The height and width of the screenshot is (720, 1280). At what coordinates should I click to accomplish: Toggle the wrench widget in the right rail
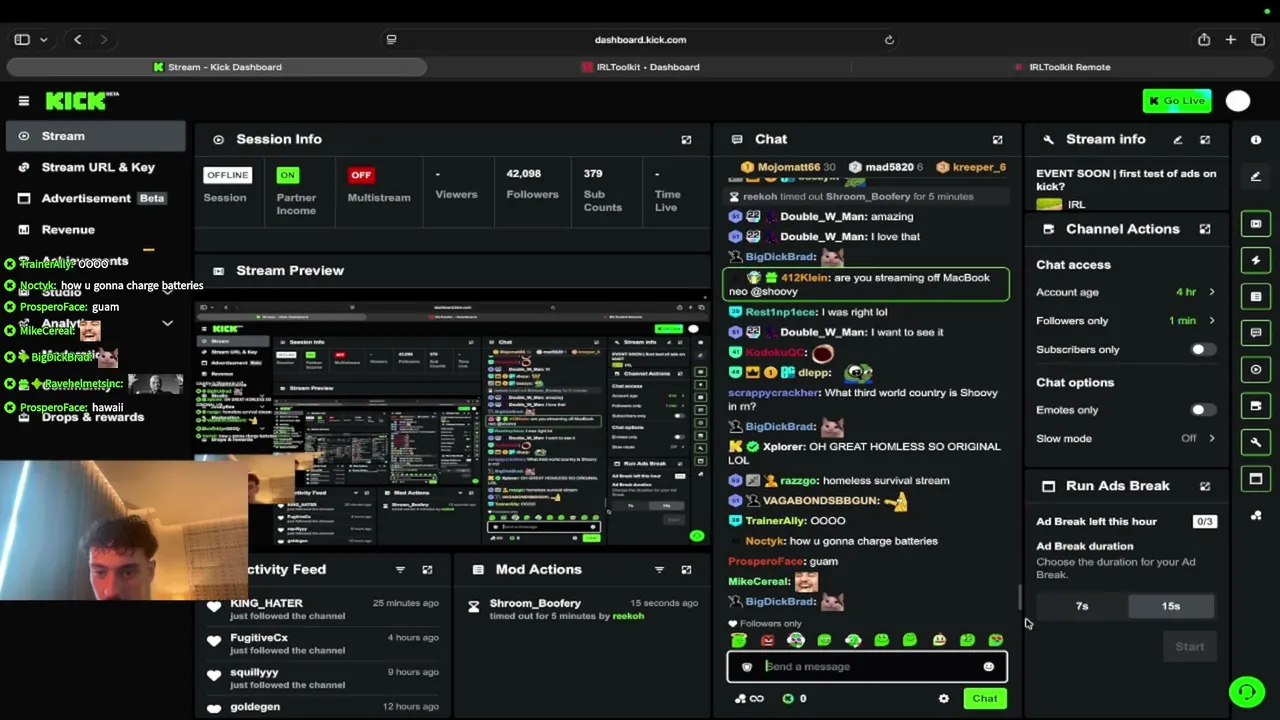1256,442
